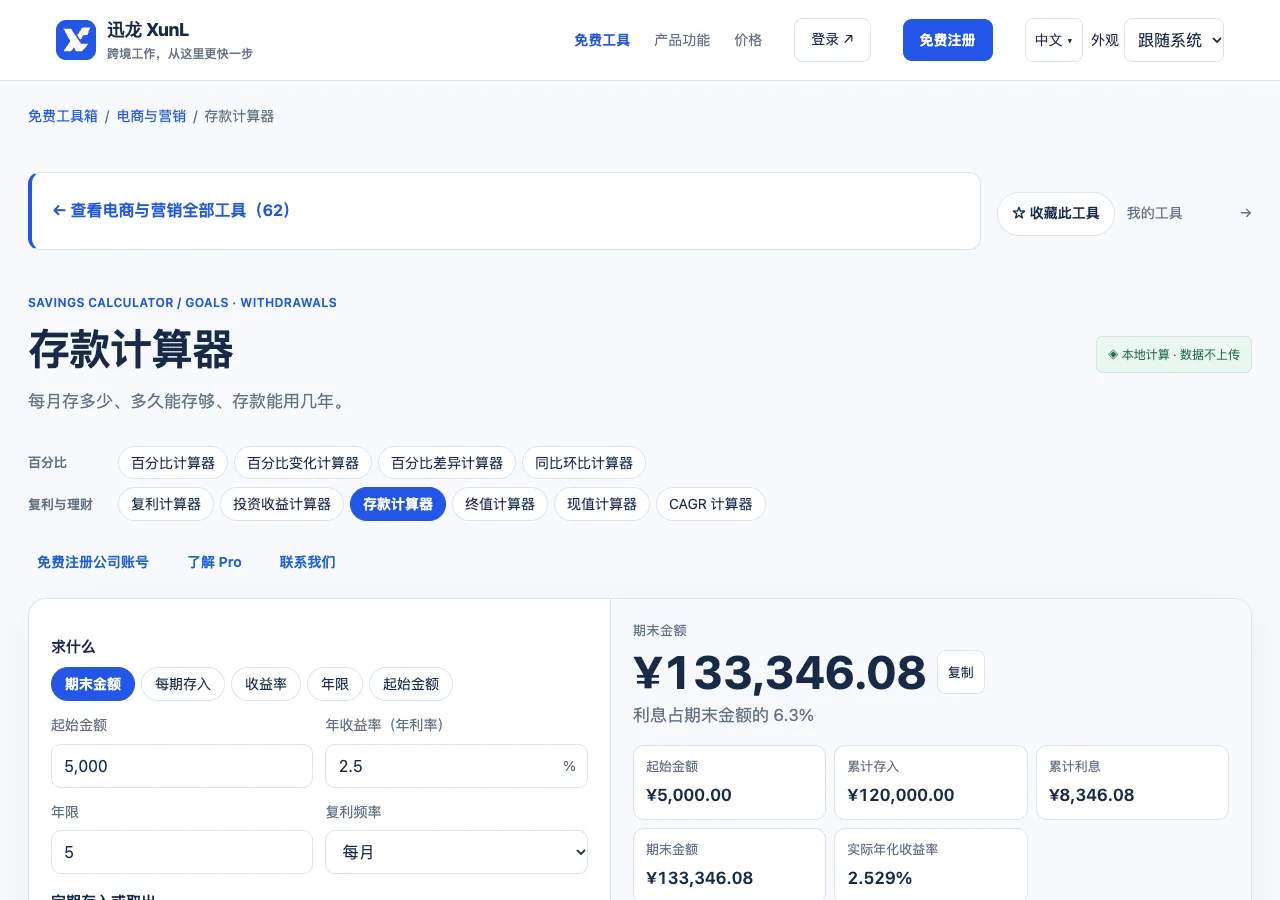Select CAGR 计算器 tool chip
Viewport: 1280px width, 900px height.
[711, 504]
